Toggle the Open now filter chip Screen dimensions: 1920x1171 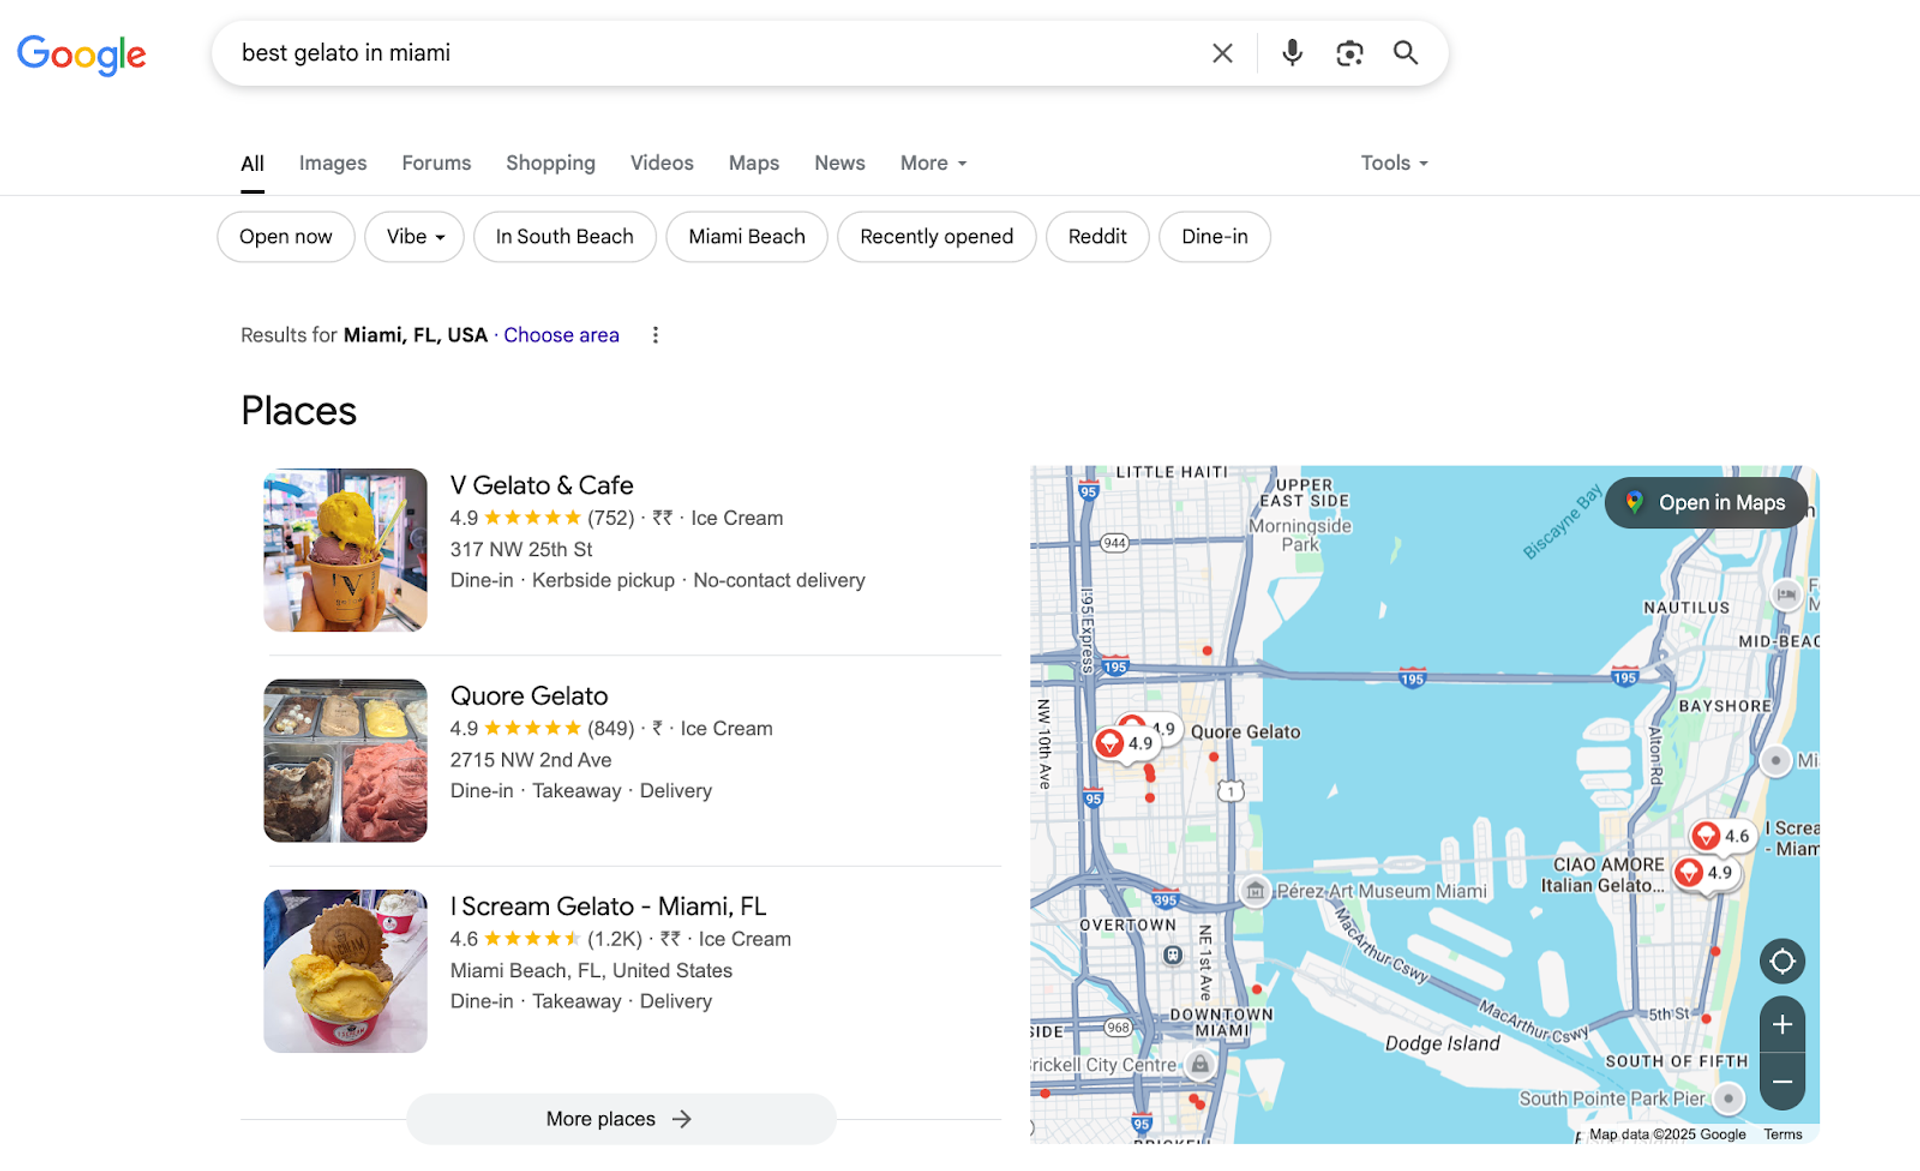286,237
